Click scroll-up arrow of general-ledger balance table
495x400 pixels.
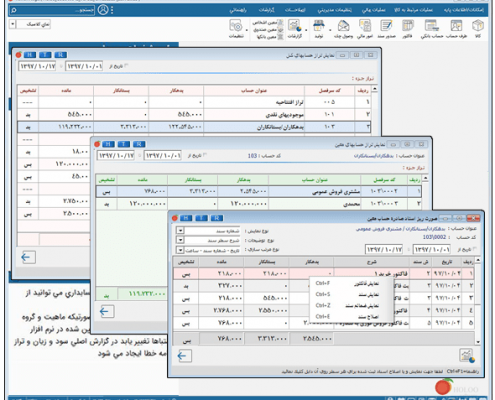point(375,89)
